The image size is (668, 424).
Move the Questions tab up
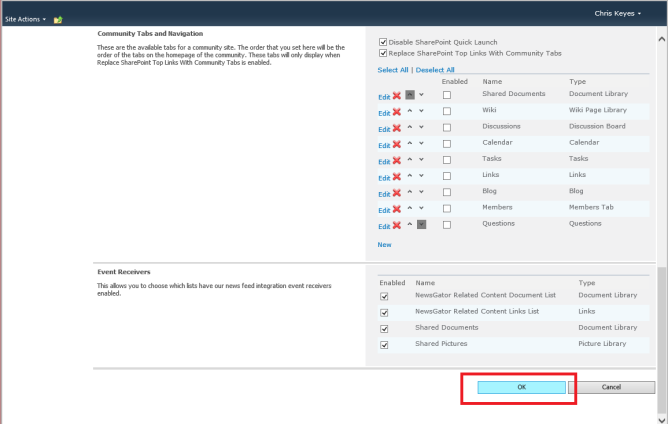[x=410, y=225]
